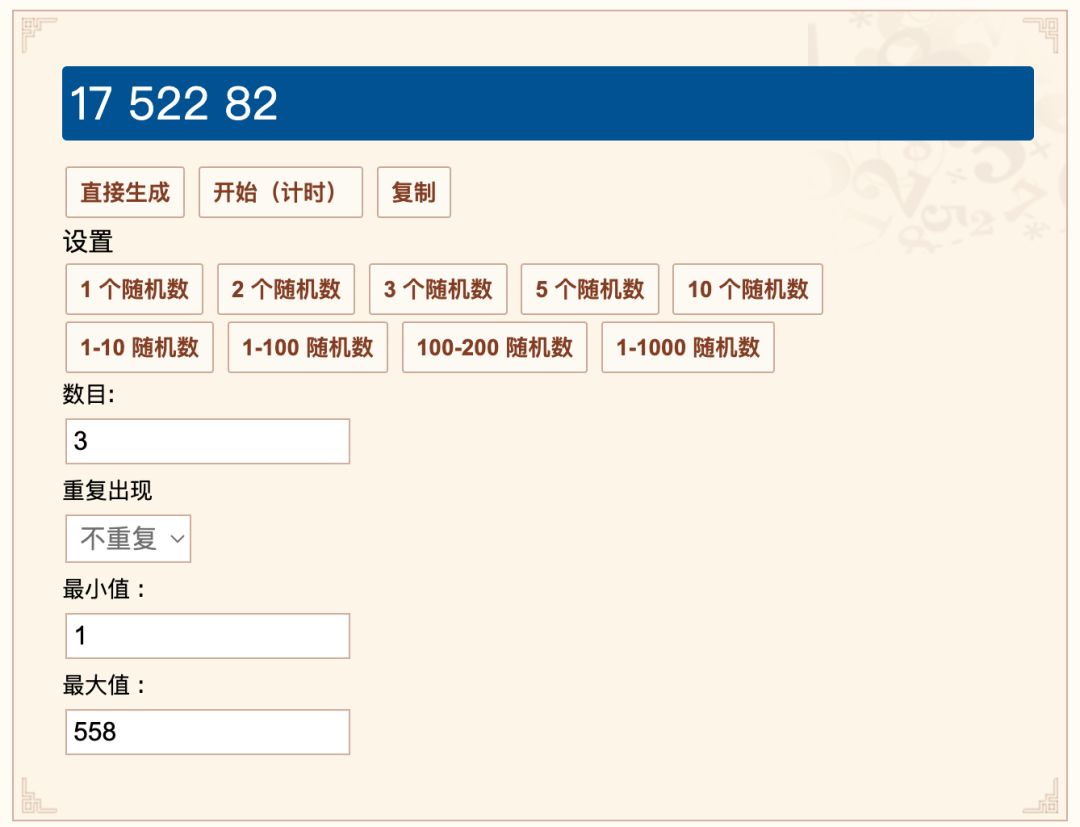Pick the 10 个随机数 preset
The width and height of the screenshot is (1080, 827).
(747, 289)
